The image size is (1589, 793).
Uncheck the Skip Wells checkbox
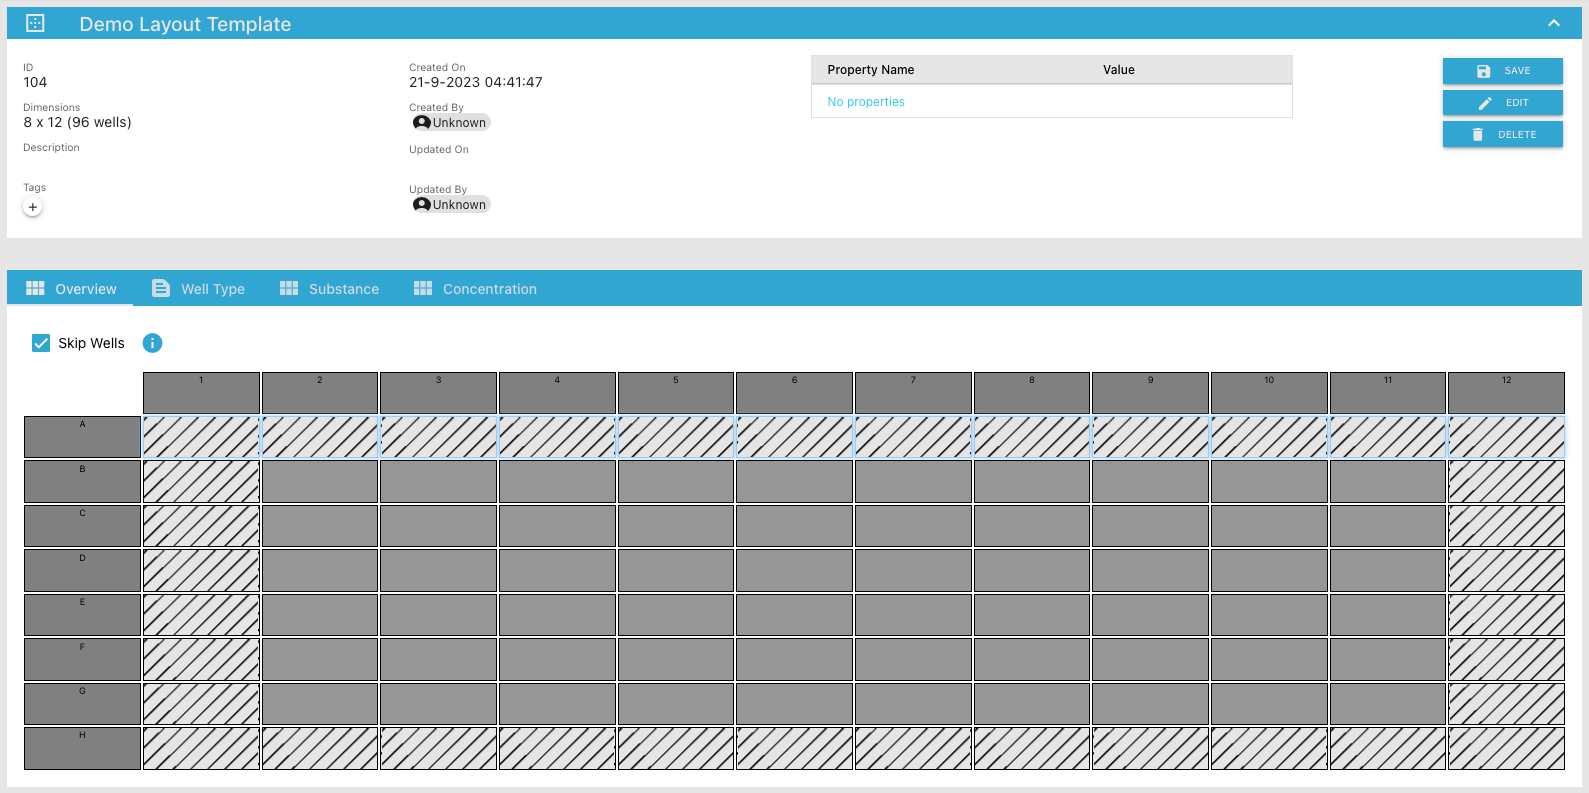41,343
